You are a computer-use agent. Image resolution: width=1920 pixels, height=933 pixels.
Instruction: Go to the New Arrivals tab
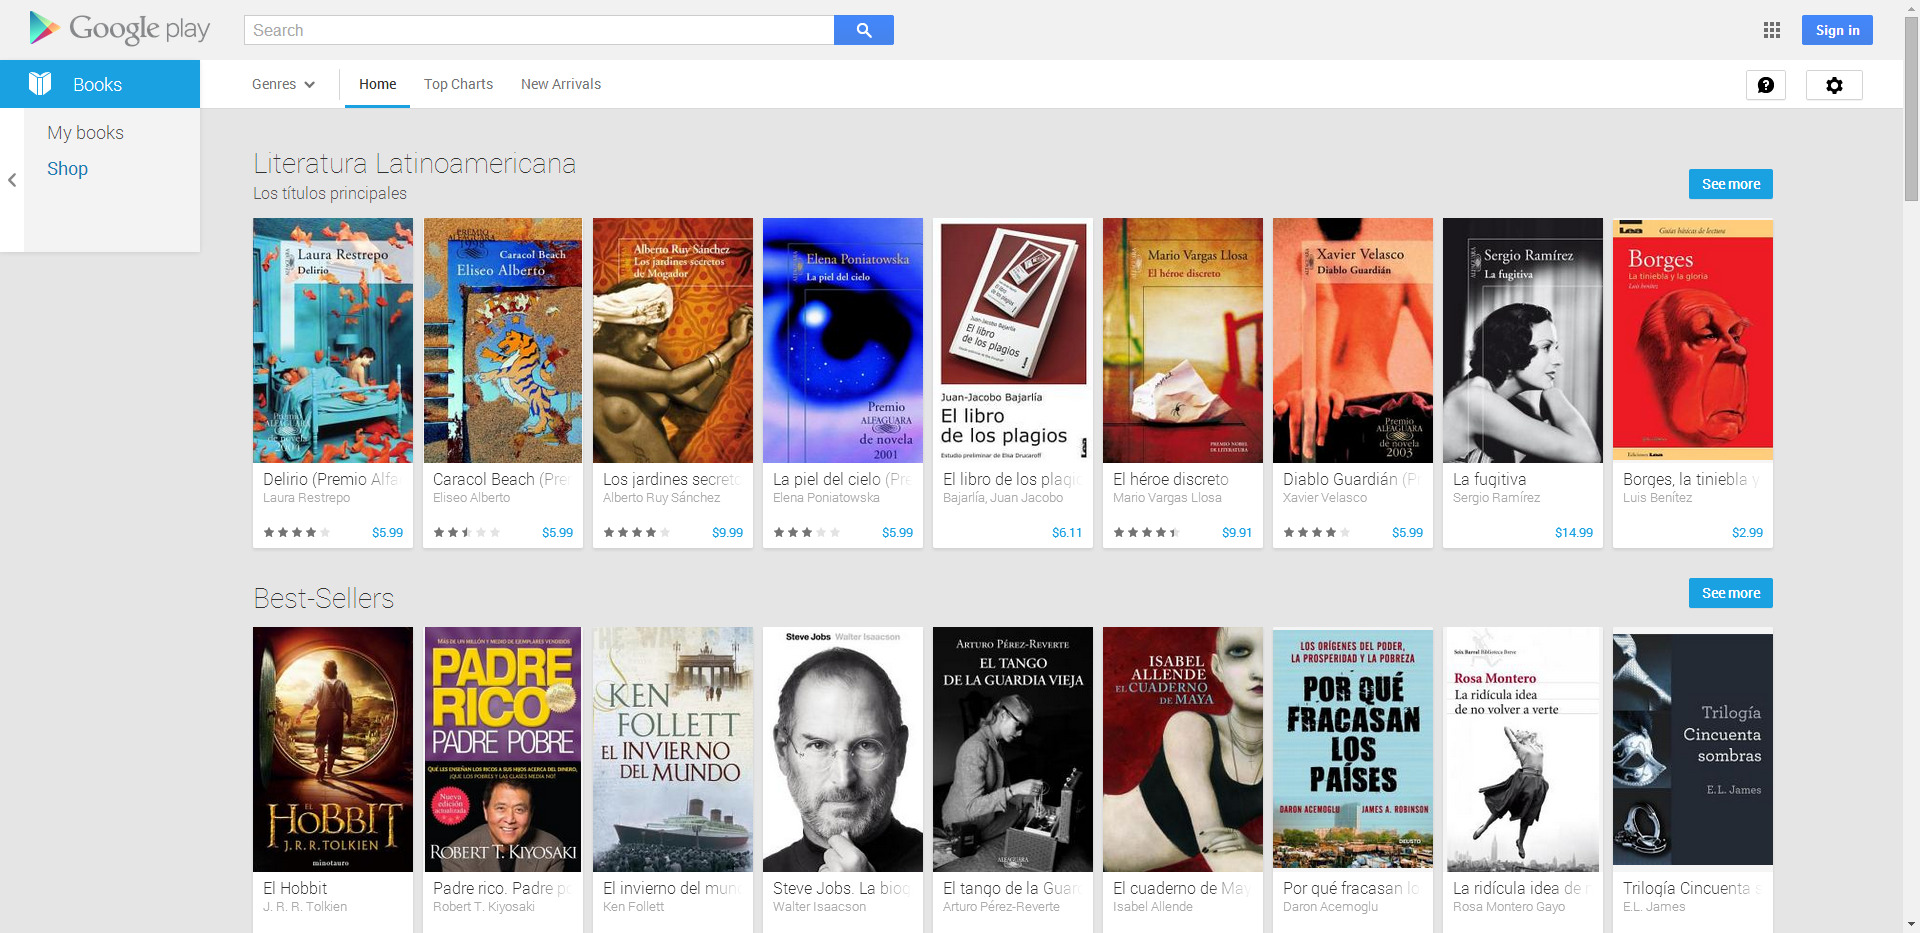tap(560, 84)
